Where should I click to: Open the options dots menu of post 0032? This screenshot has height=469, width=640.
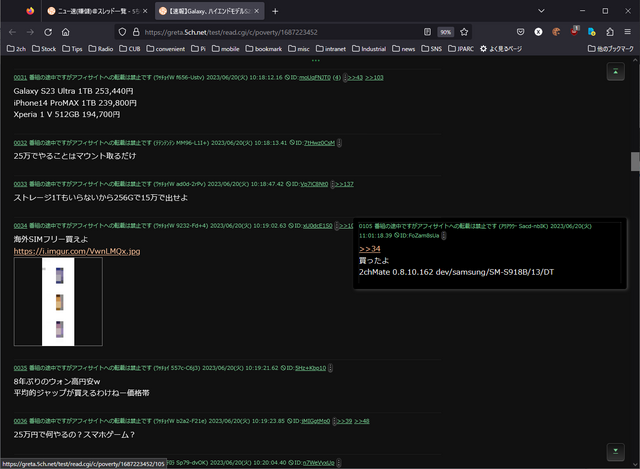tap(339, 143)
